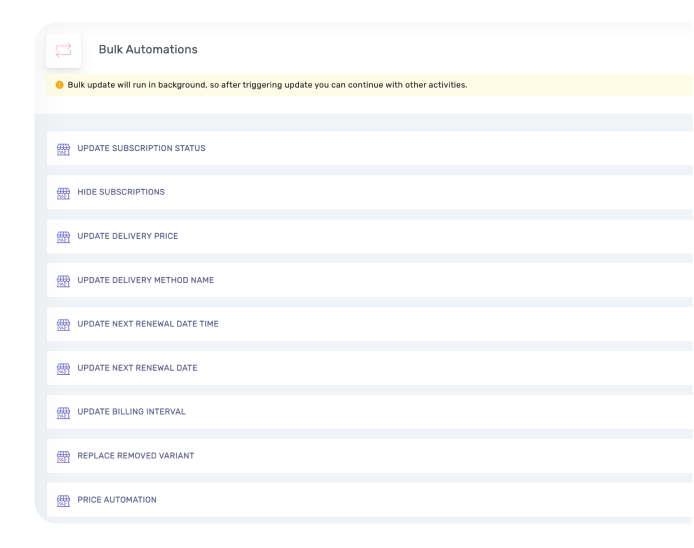
Task: Expand the Hide Subscriptions section
Action: point(121,192)
